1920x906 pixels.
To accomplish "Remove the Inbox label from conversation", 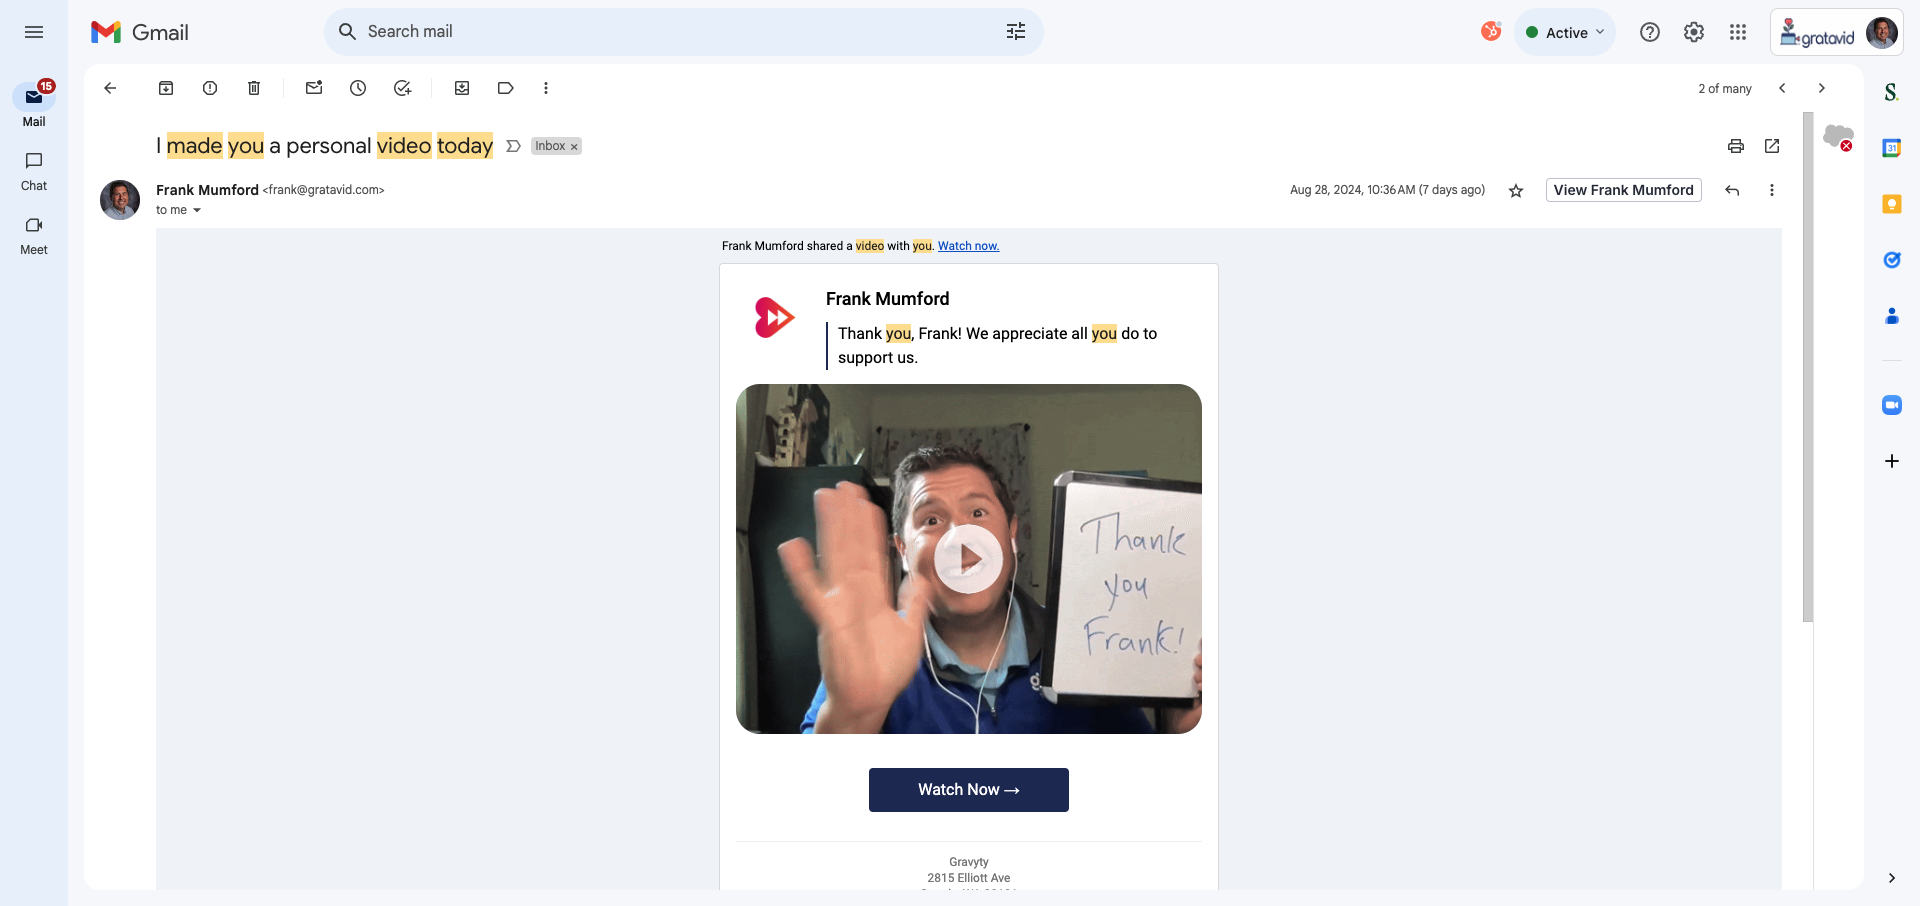I will pyautogui.click(x=574, y=147).
